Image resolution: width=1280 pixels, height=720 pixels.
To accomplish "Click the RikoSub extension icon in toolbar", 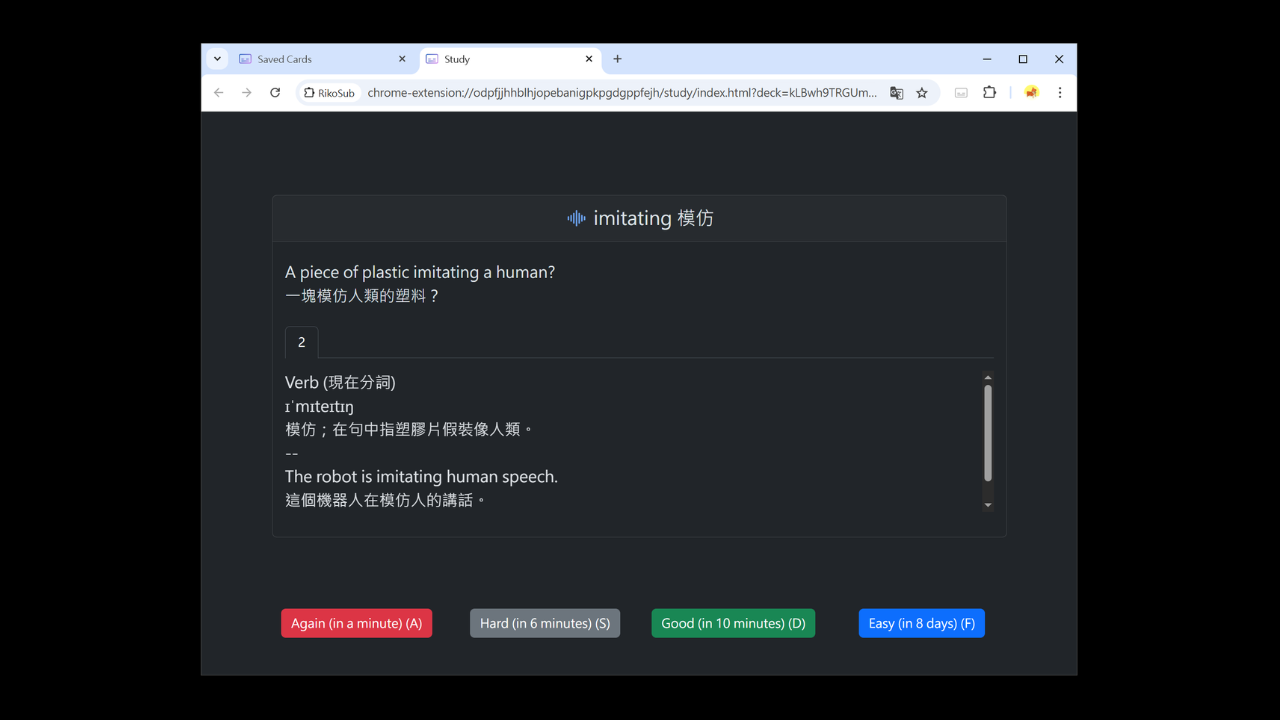I will click(961, 93).
